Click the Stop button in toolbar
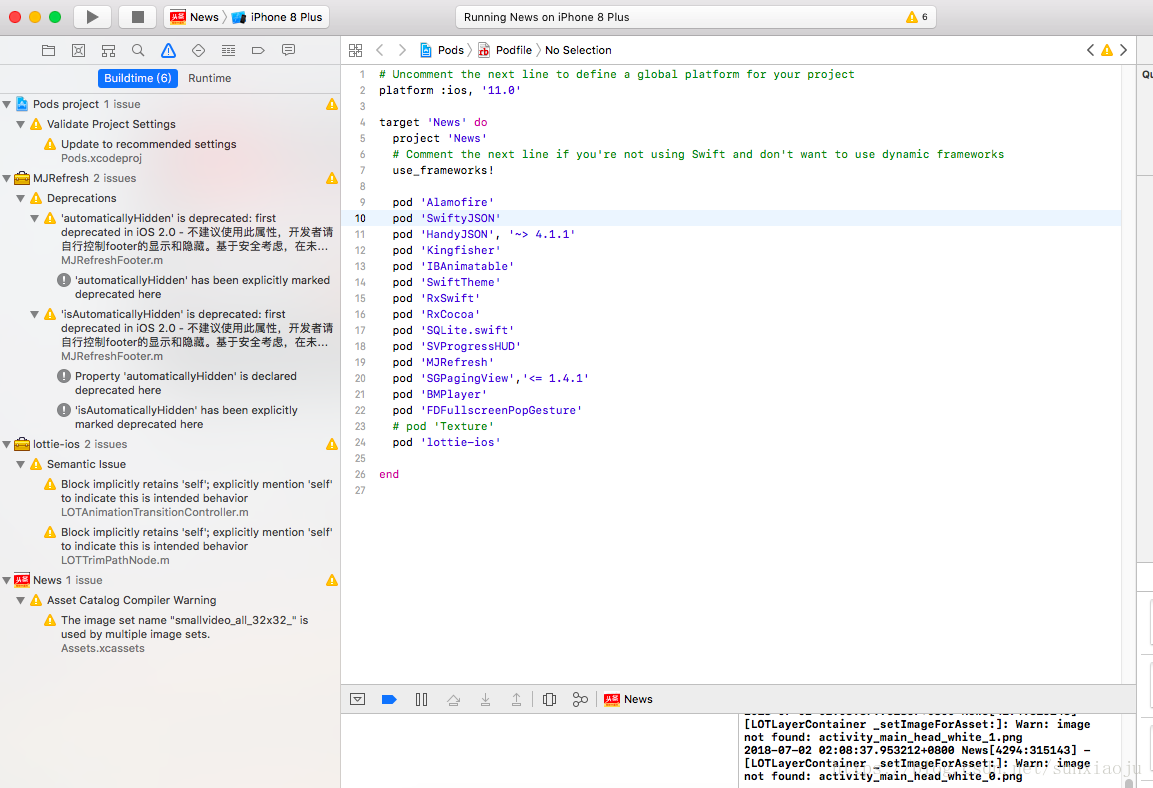 138,17
